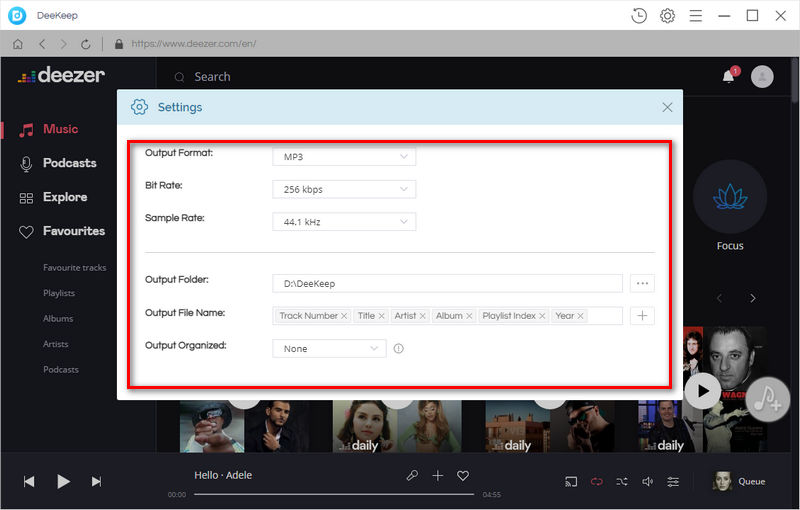This screenshot has height=510, width=800.
Task: Skip to previous track
Action: 29,481
